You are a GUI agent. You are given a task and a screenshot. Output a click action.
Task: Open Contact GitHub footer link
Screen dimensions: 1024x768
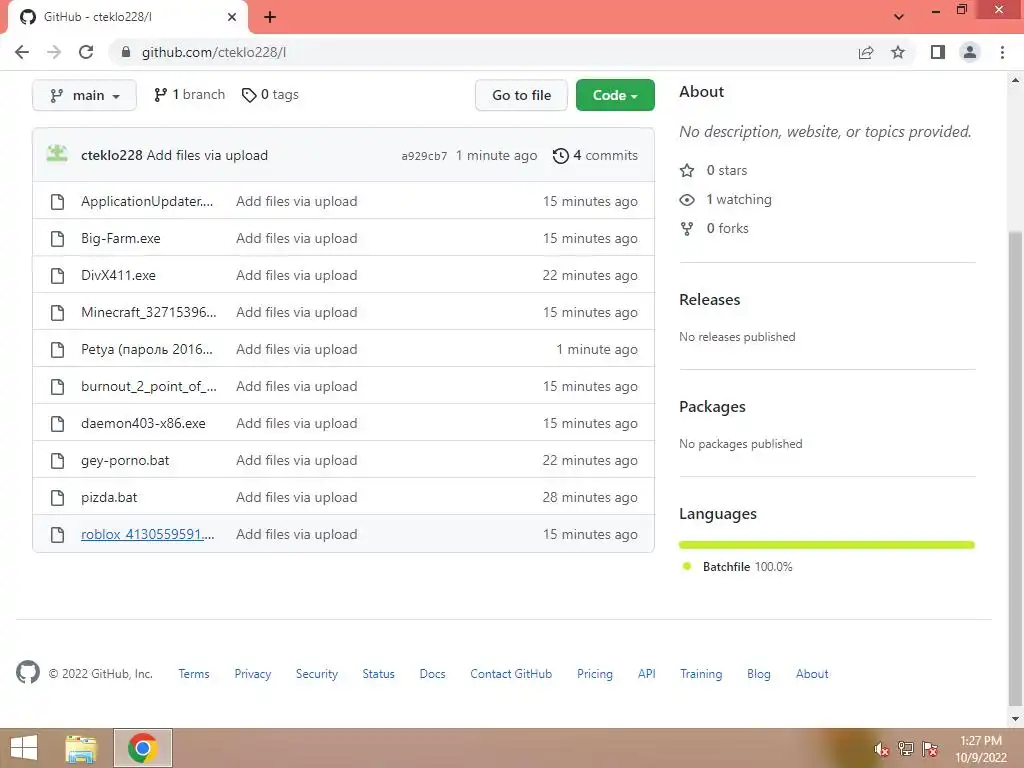pyautogui.click(x=511, y=674)
